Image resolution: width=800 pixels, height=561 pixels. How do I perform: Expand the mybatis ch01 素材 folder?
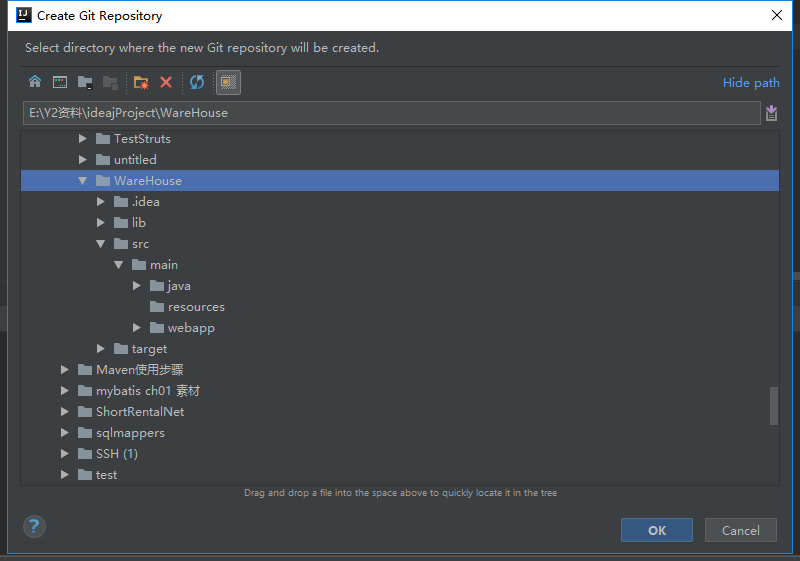(x=64, y=391)
